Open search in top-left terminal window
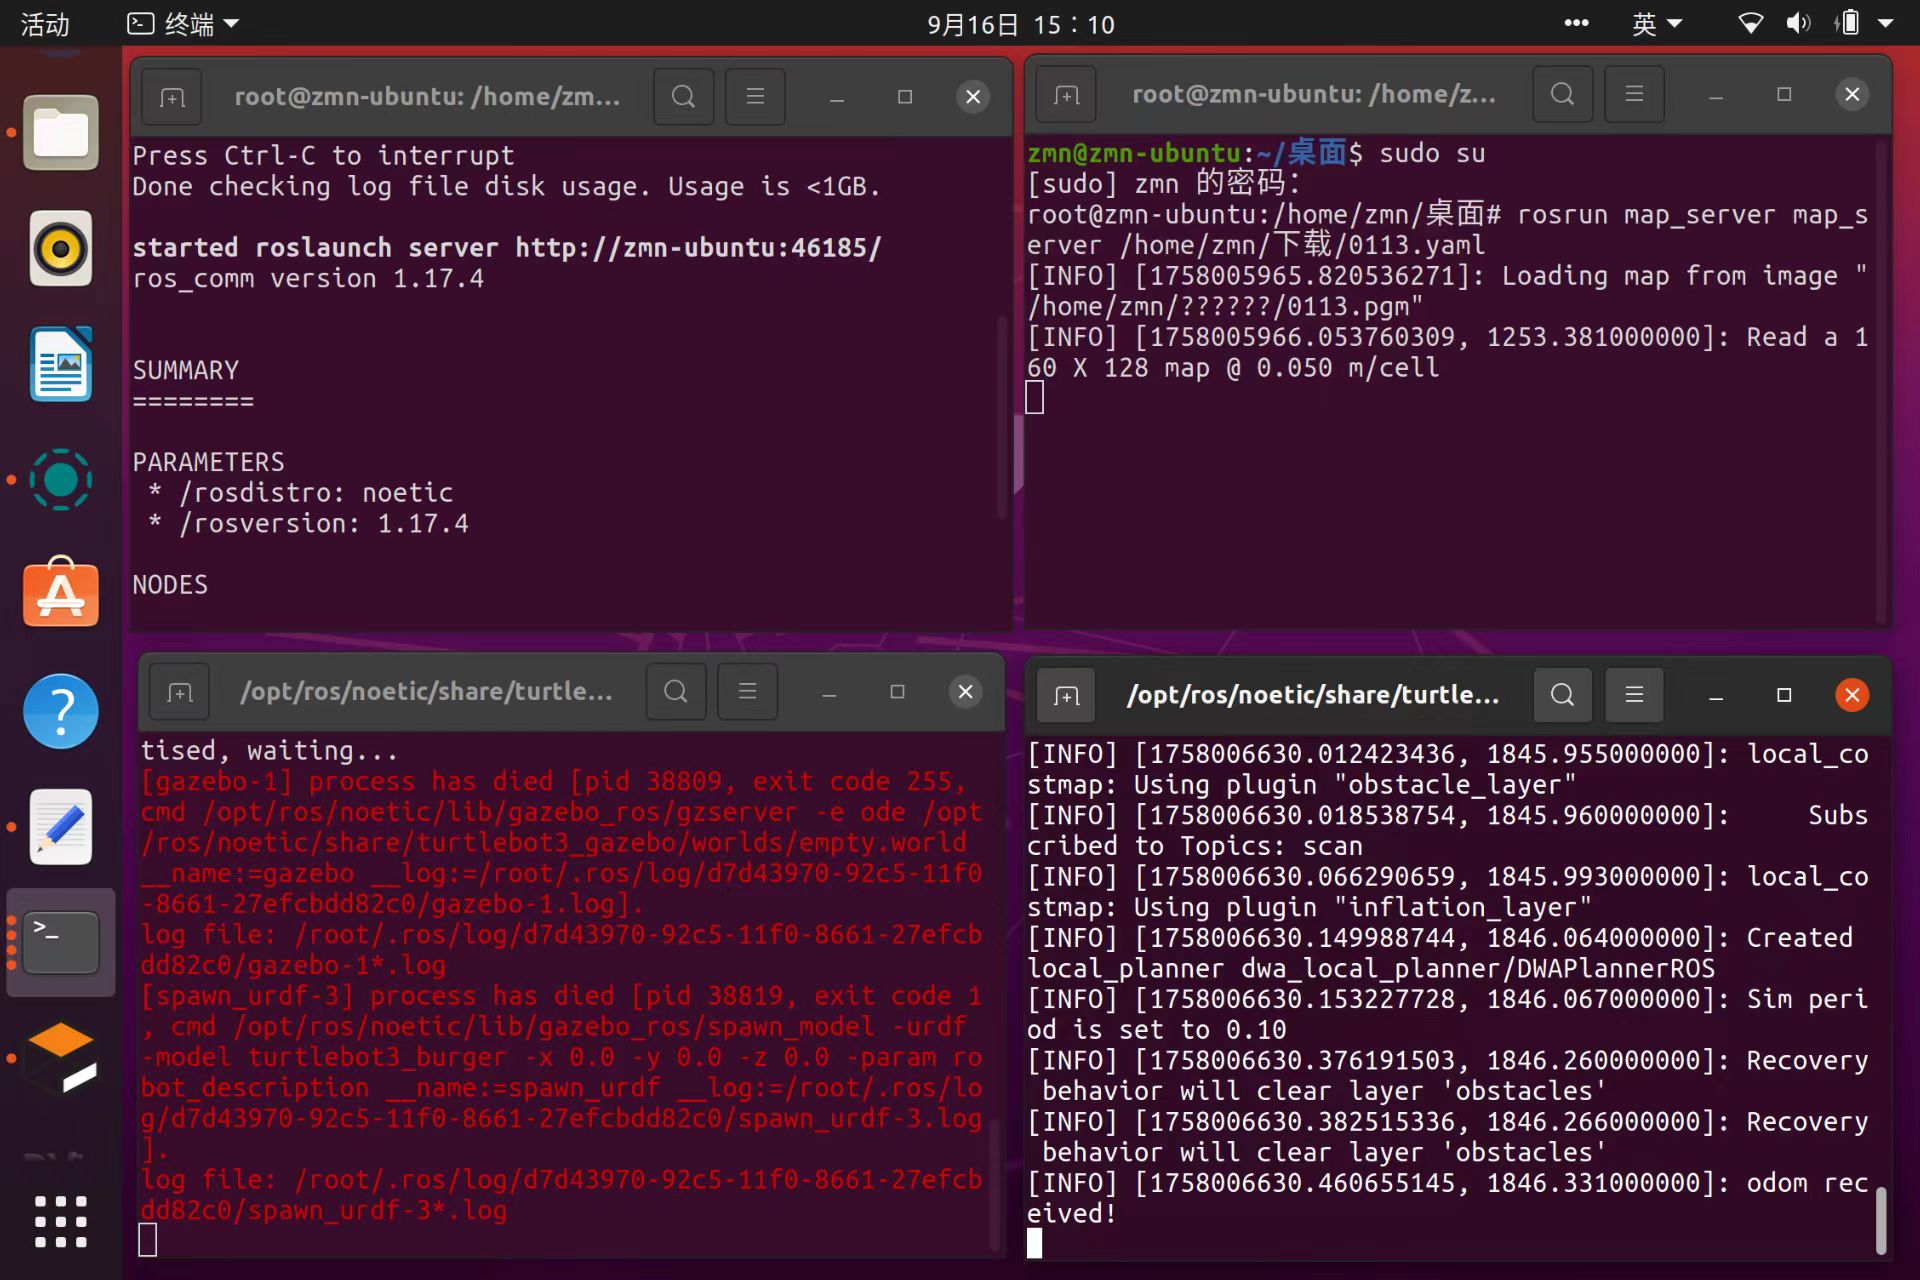Image resolution: width=1920 pixels, height=1280 pixels. [x=683, y=97]
